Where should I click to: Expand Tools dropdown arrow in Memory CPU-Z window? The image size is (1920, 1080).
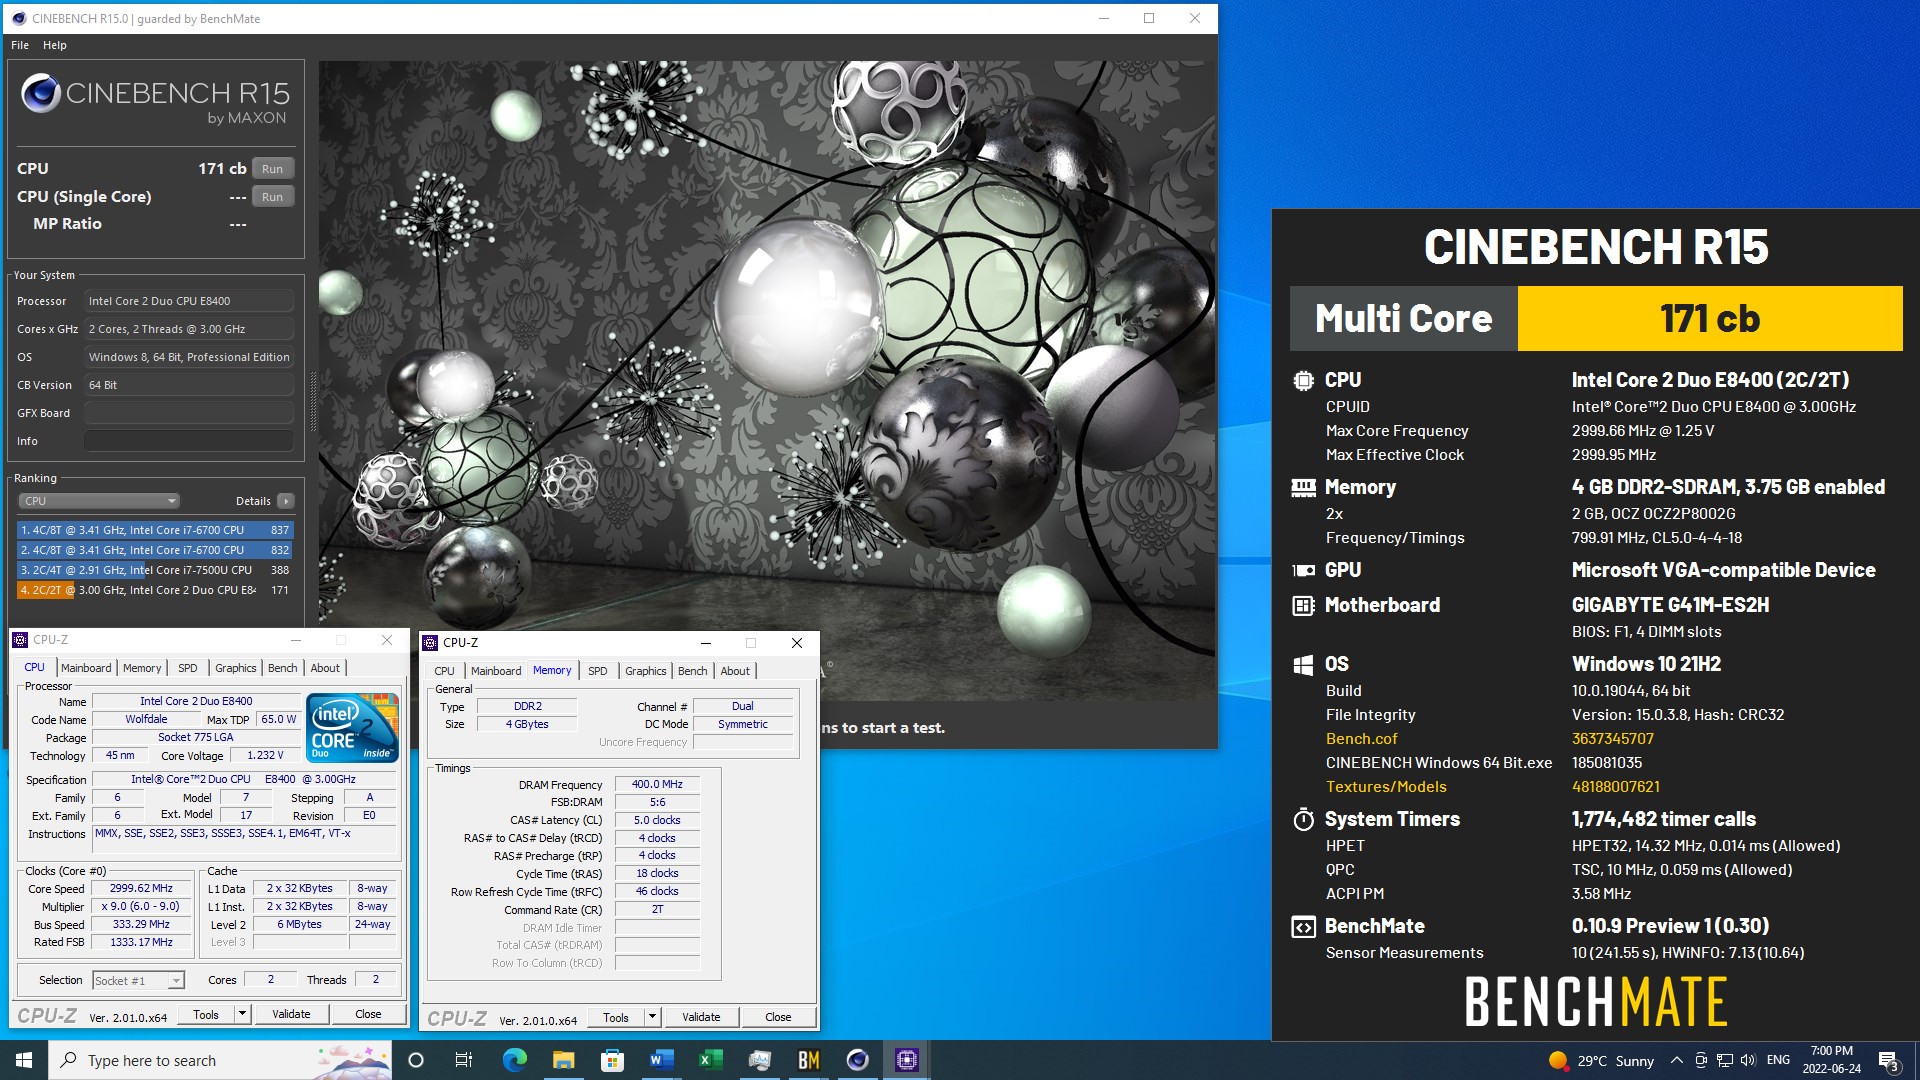tap(652, 1017)
